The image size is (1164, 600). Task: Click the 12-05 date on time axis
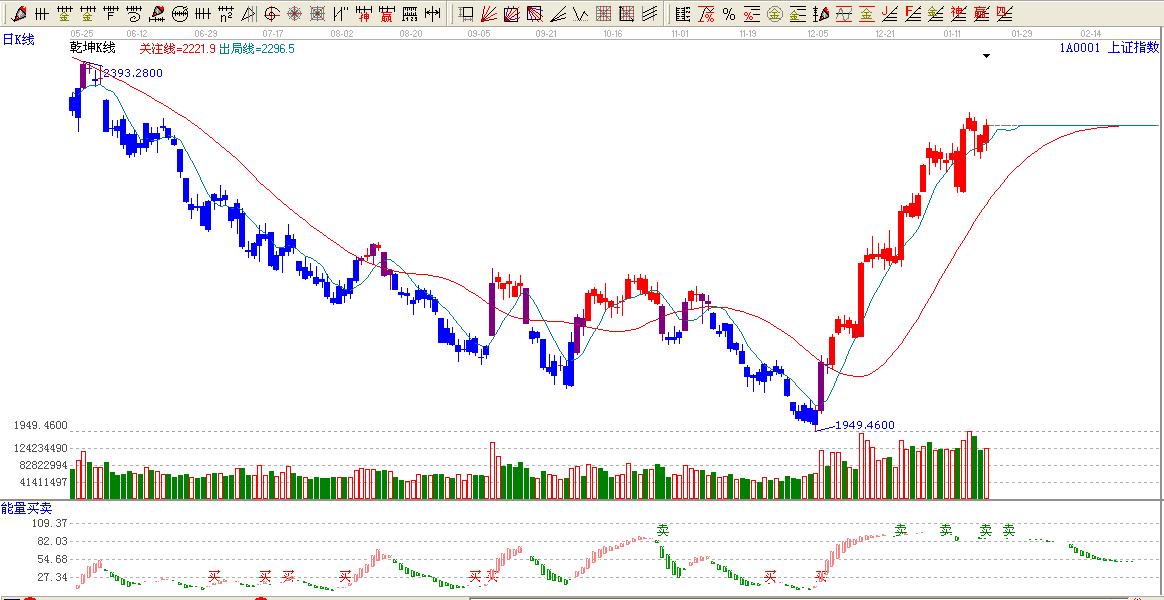pyautogui.click(x=817, y=33)
